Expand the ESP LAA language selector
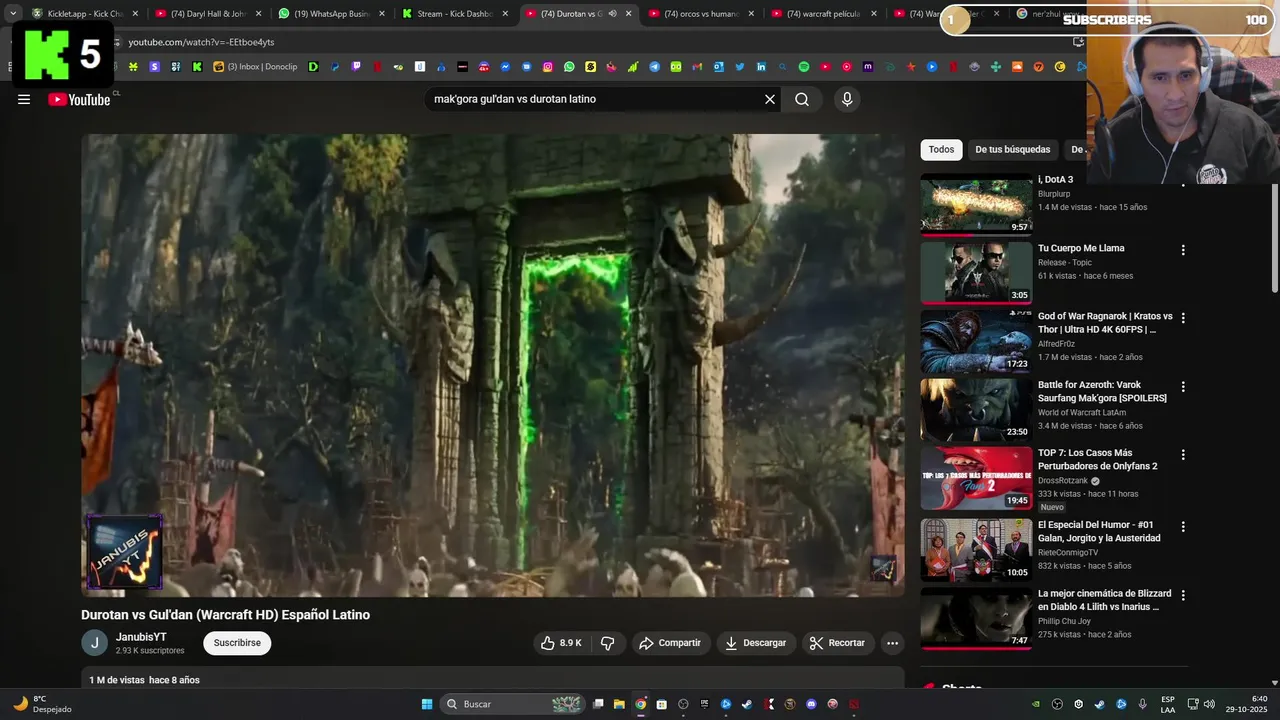This screenshot has width=1280, height=720. point(1168,704)
